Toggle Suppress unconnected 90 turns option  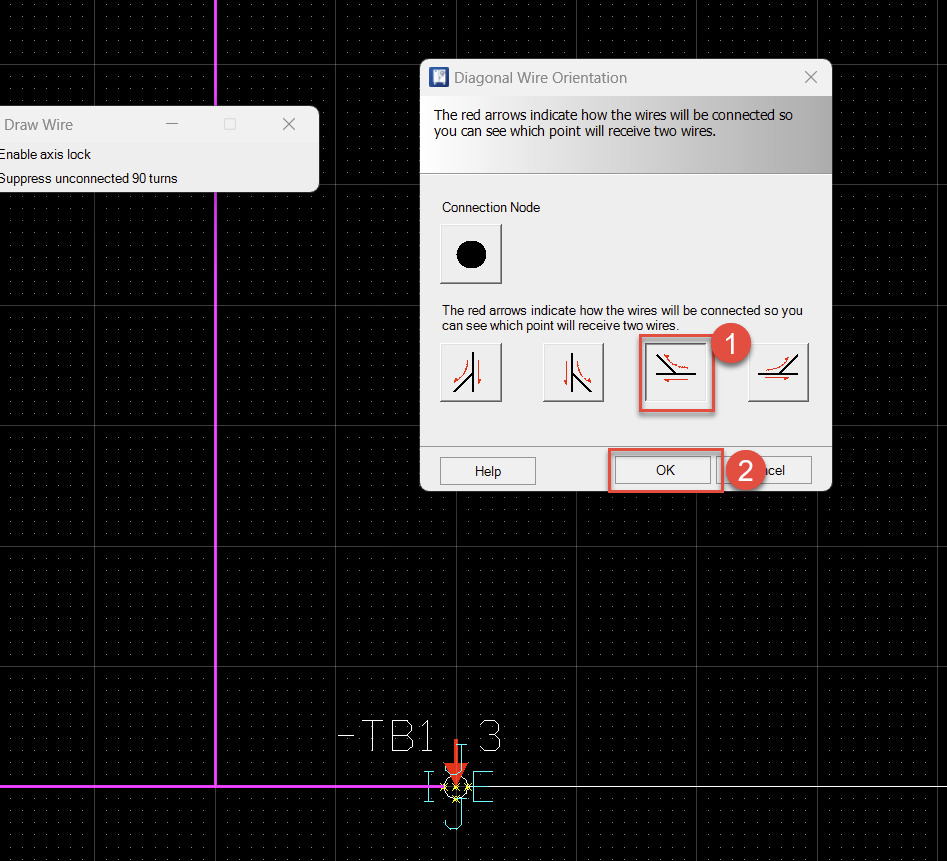(88, 179)
